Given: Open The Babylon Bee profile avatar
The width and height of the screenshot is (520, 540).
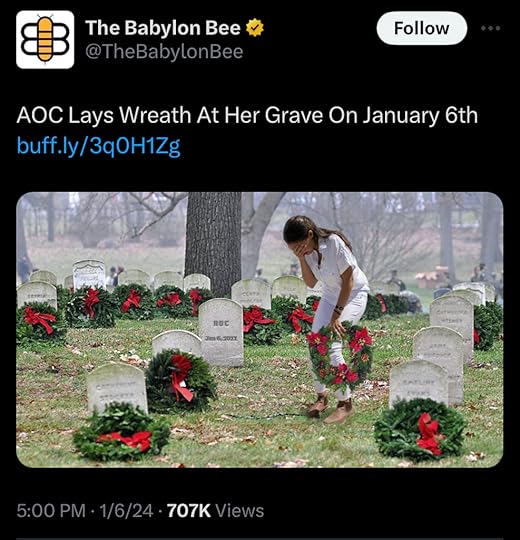Looking at the screenshot, I should pos(45,40).
